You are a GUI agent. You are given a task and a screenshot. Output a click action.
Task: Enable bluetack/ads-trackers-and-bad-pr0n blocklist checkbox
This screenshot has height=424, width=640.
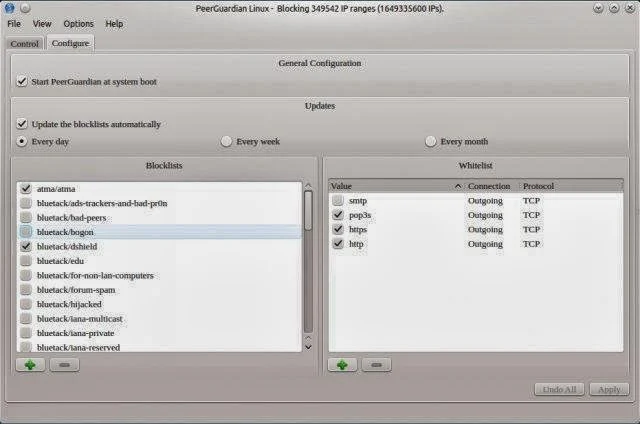pos(26,203)
